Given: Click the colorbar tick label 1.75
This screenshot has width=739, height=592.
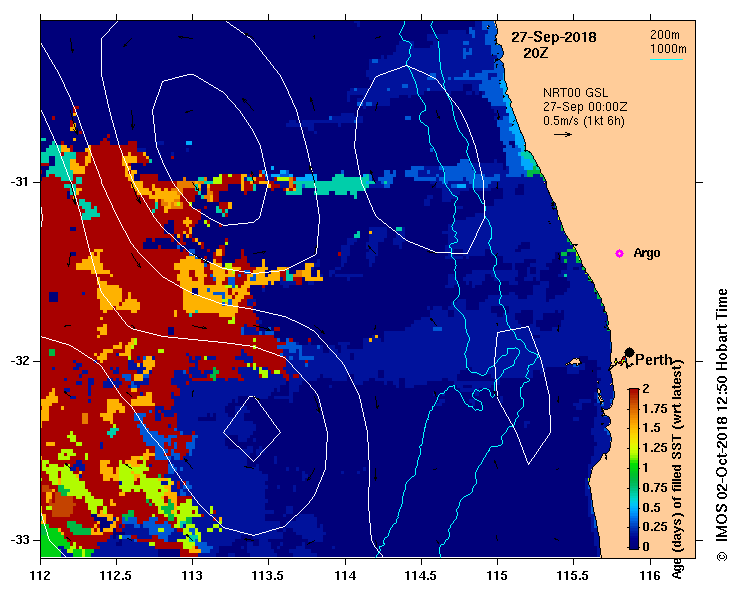Looking at the screenshot, I should tap(655, 409).
